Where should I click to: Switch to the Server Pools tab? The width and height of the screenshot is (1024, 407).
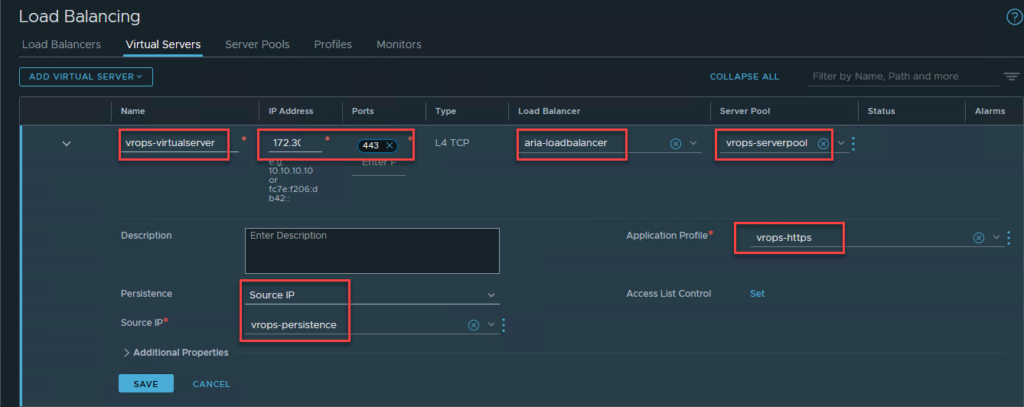coord(257,45)
